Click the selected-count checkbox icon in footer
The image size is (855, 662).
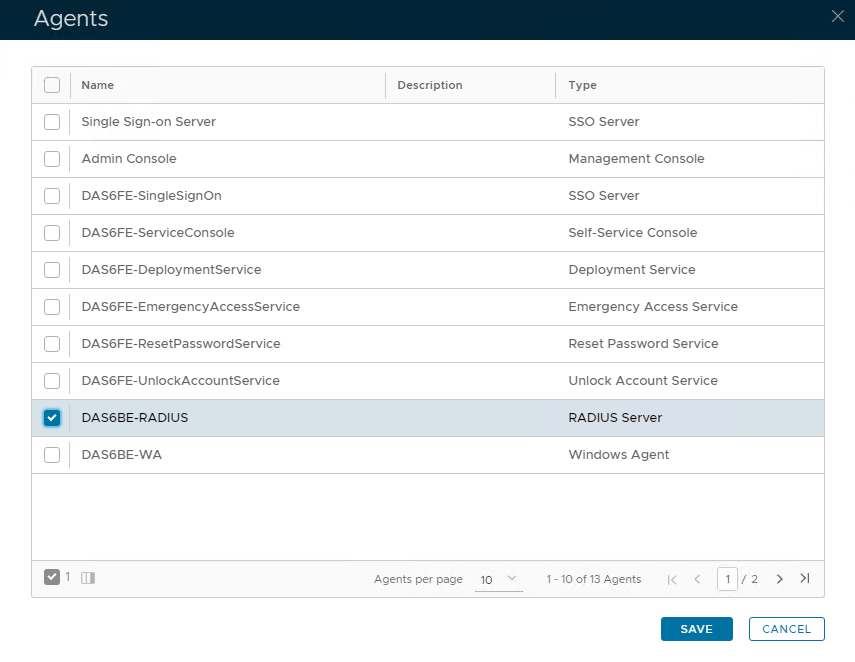(x=52, y=577)
